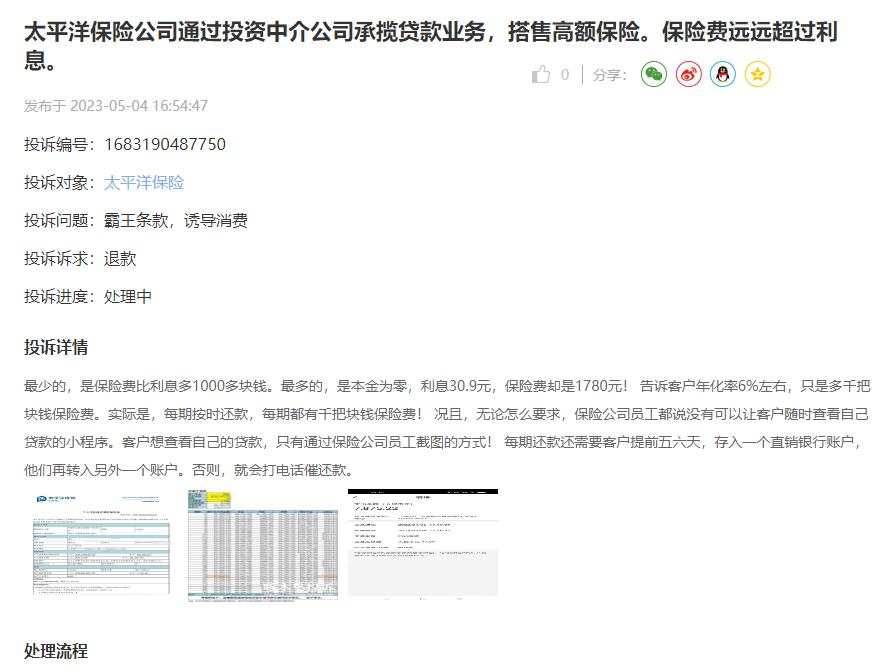The image size is (881, 672).
Task: Click the 处理中 complaint status
Action: [x=129, y=296]
